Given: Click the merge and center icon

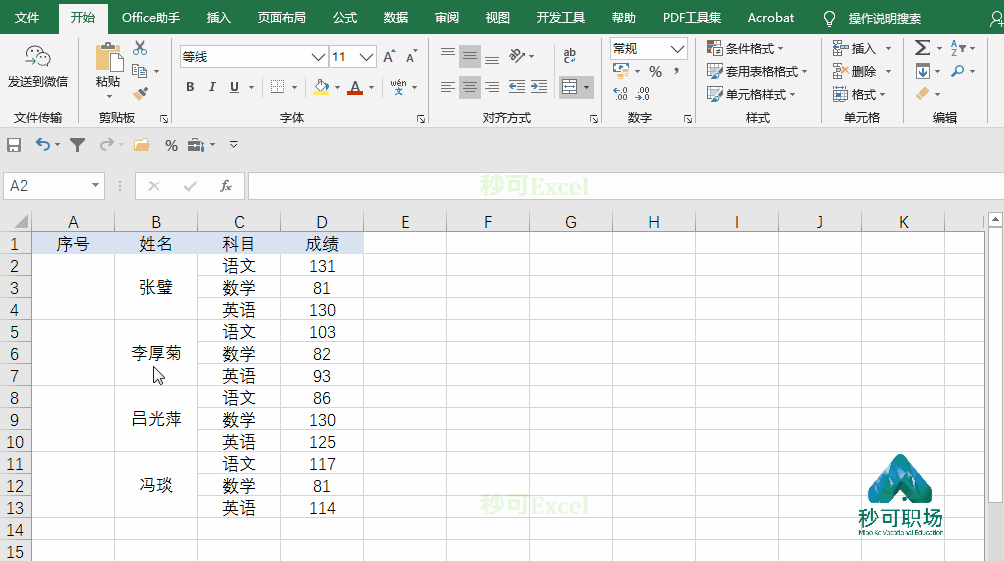Looking at the screenshot, I should point(569,87).
